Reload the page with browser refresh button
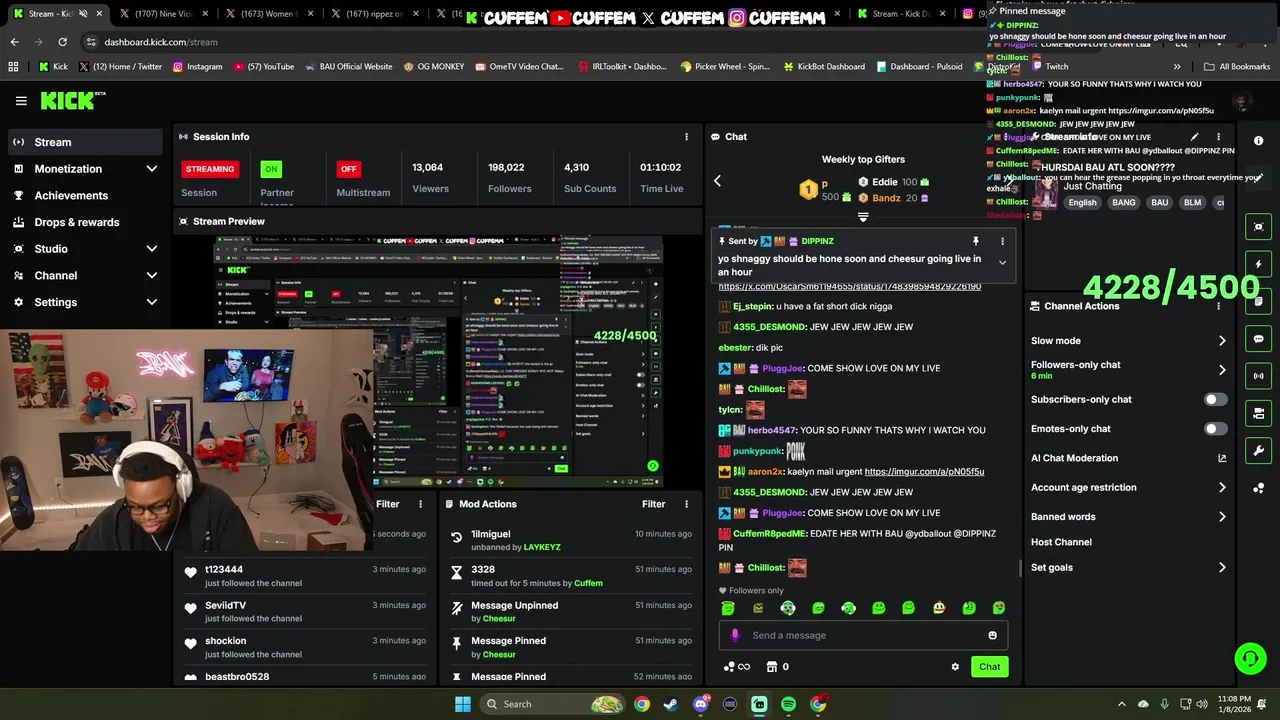 [62, 42]
